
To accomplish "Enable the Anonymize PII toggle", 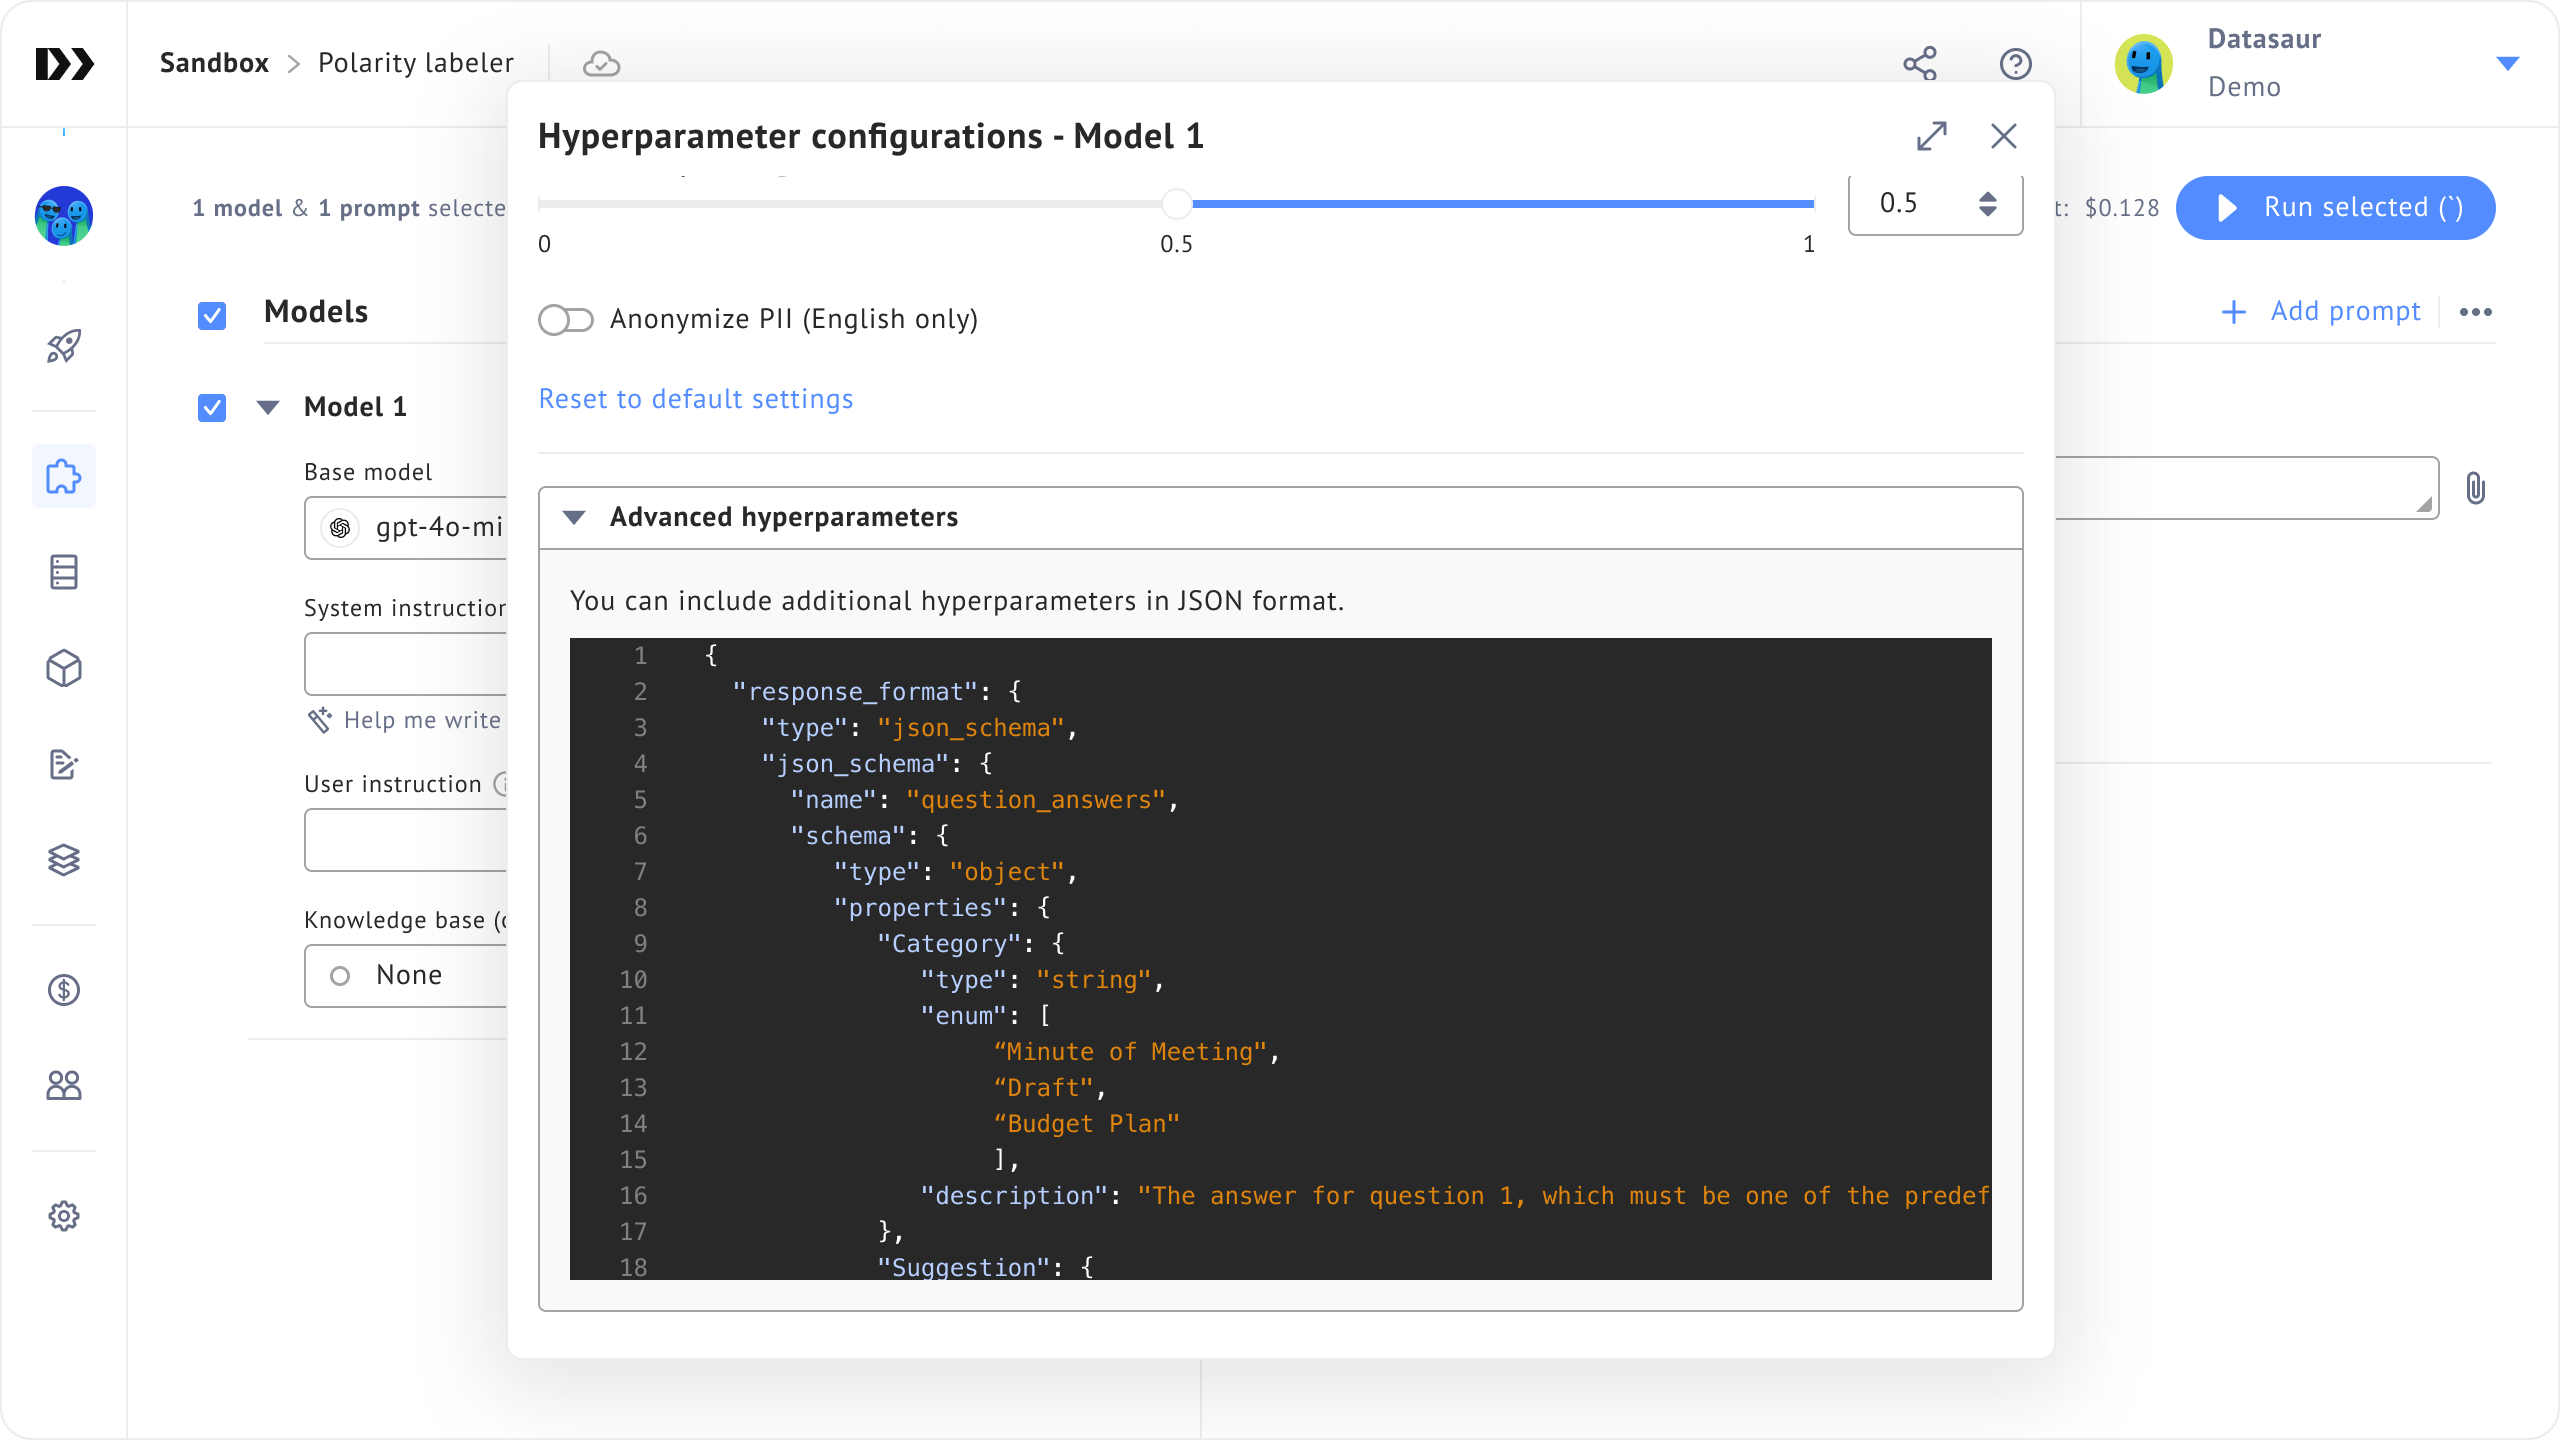I will 565,320.
